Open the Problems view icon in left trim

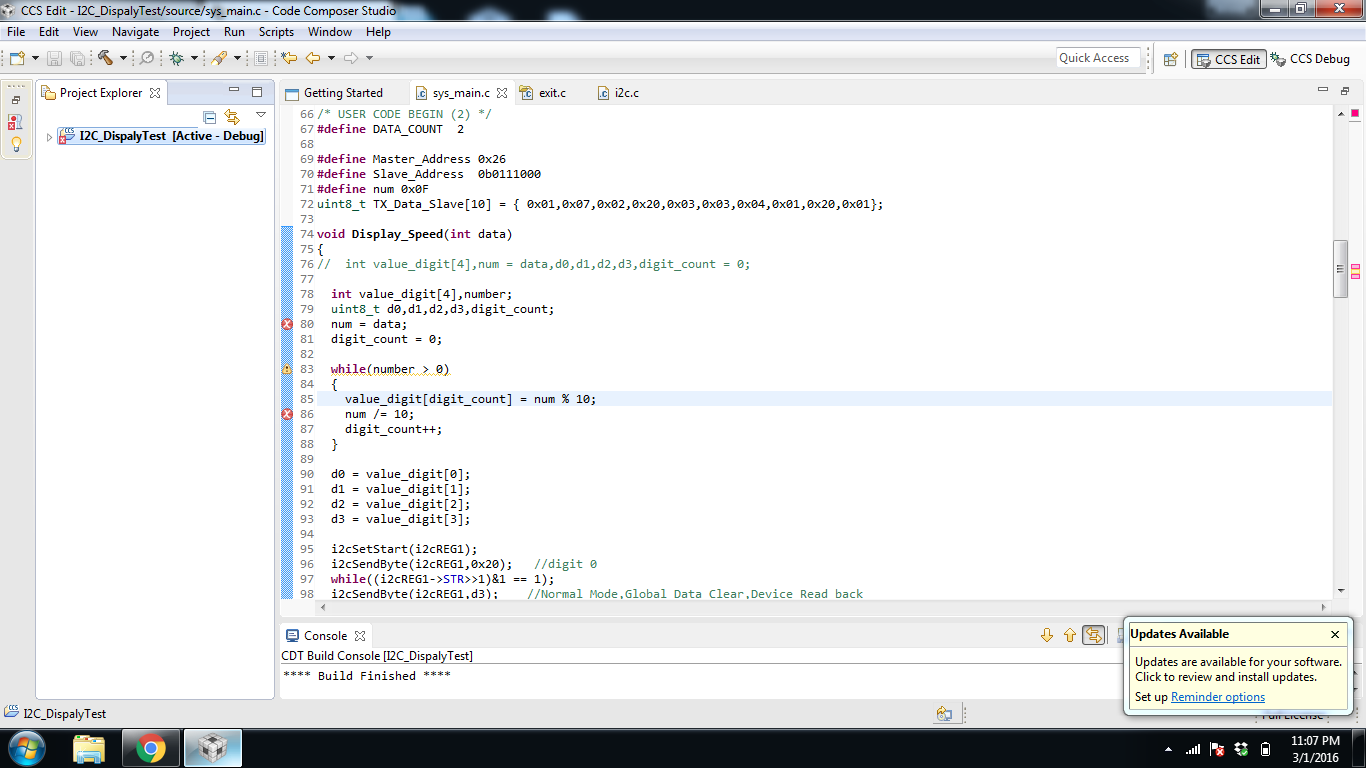(x=15, y=122)
